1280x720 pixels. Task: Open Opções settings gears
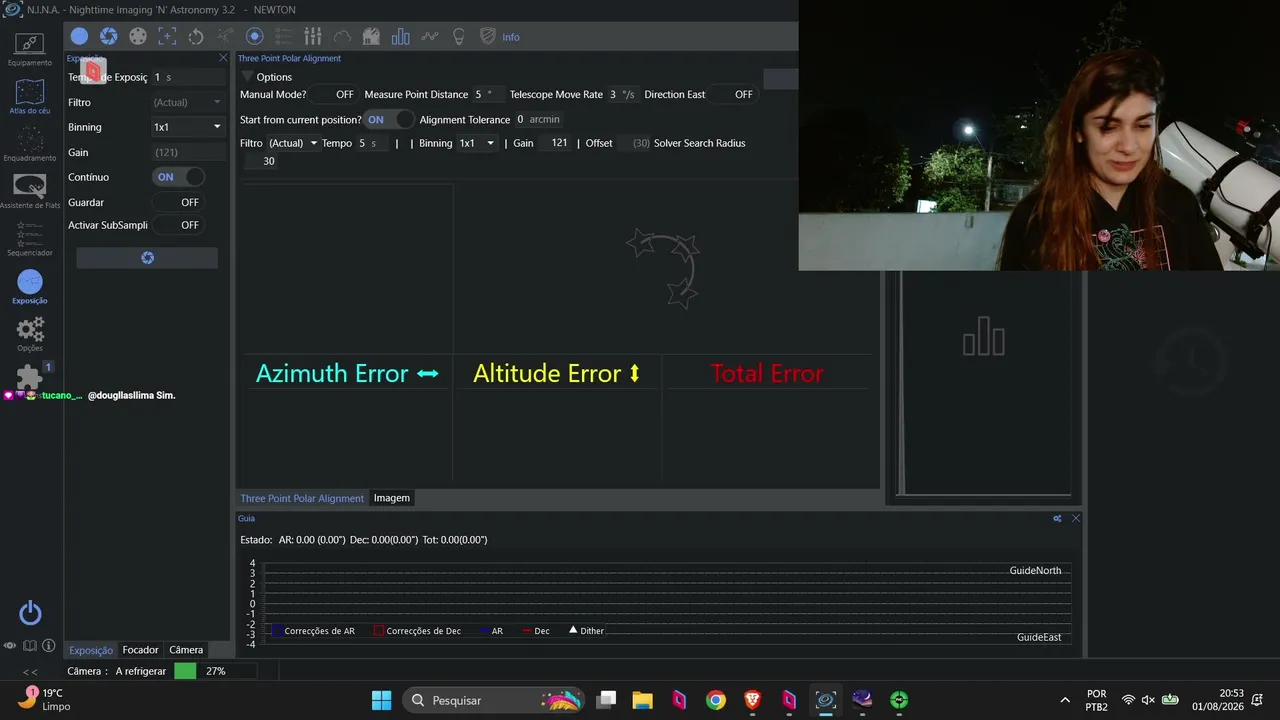(30, 334)
